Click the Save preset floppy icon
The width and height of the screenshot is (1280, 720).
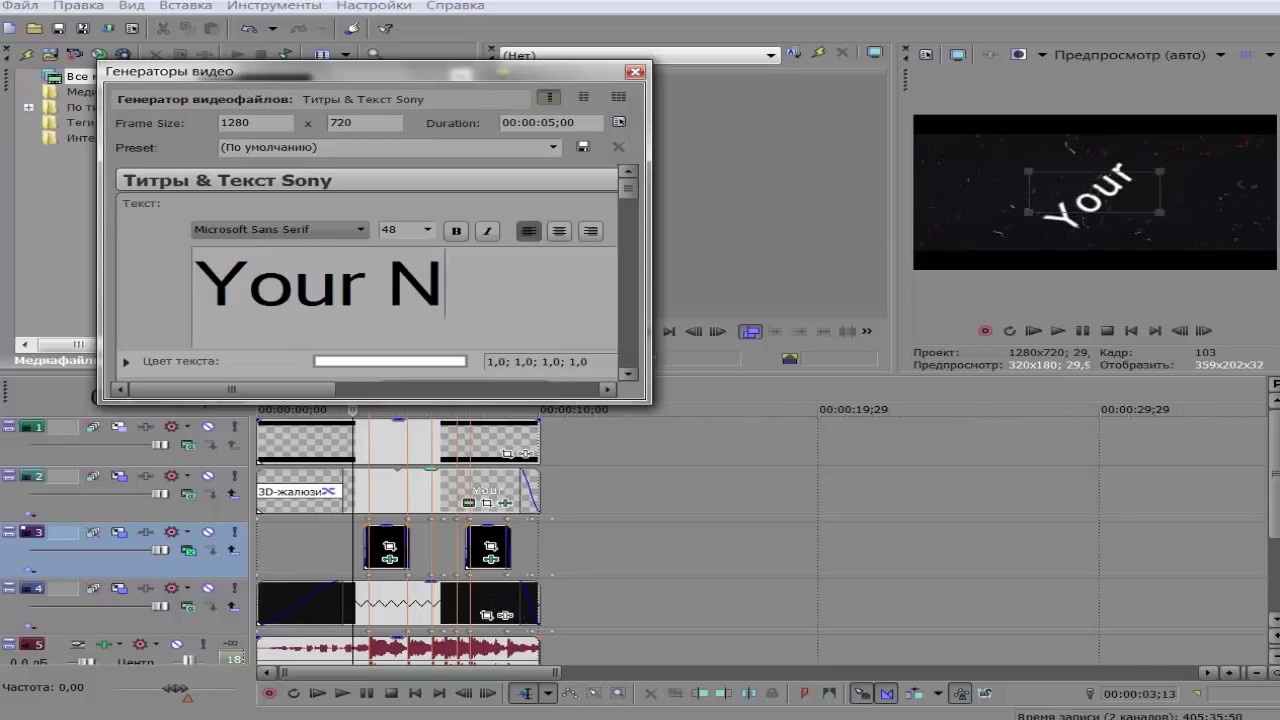tap(583, 147)
